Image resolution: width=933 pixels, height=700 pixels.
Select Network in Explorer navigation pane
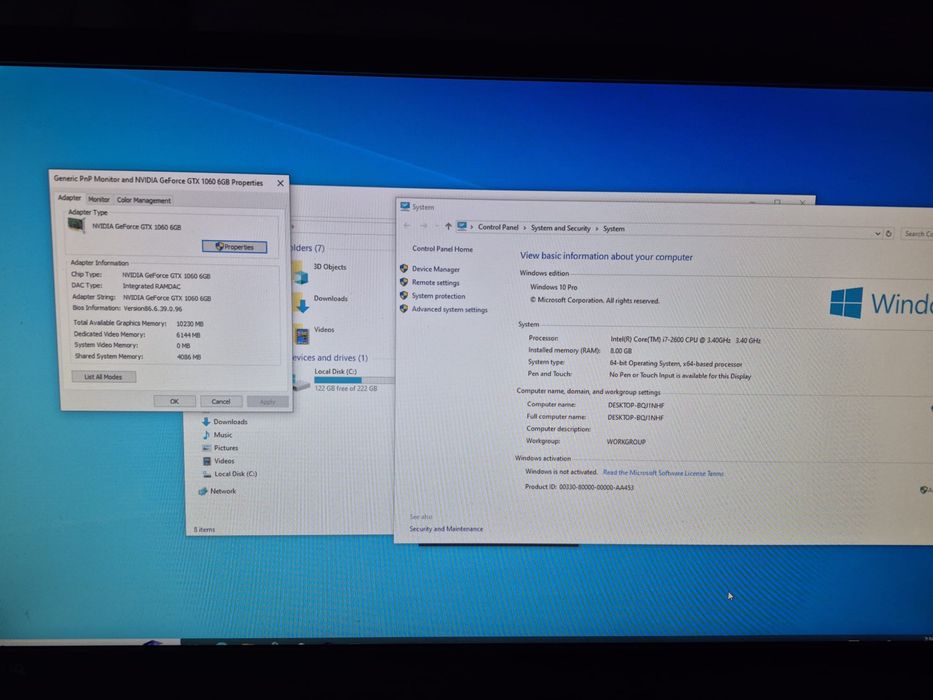[223, 491]
